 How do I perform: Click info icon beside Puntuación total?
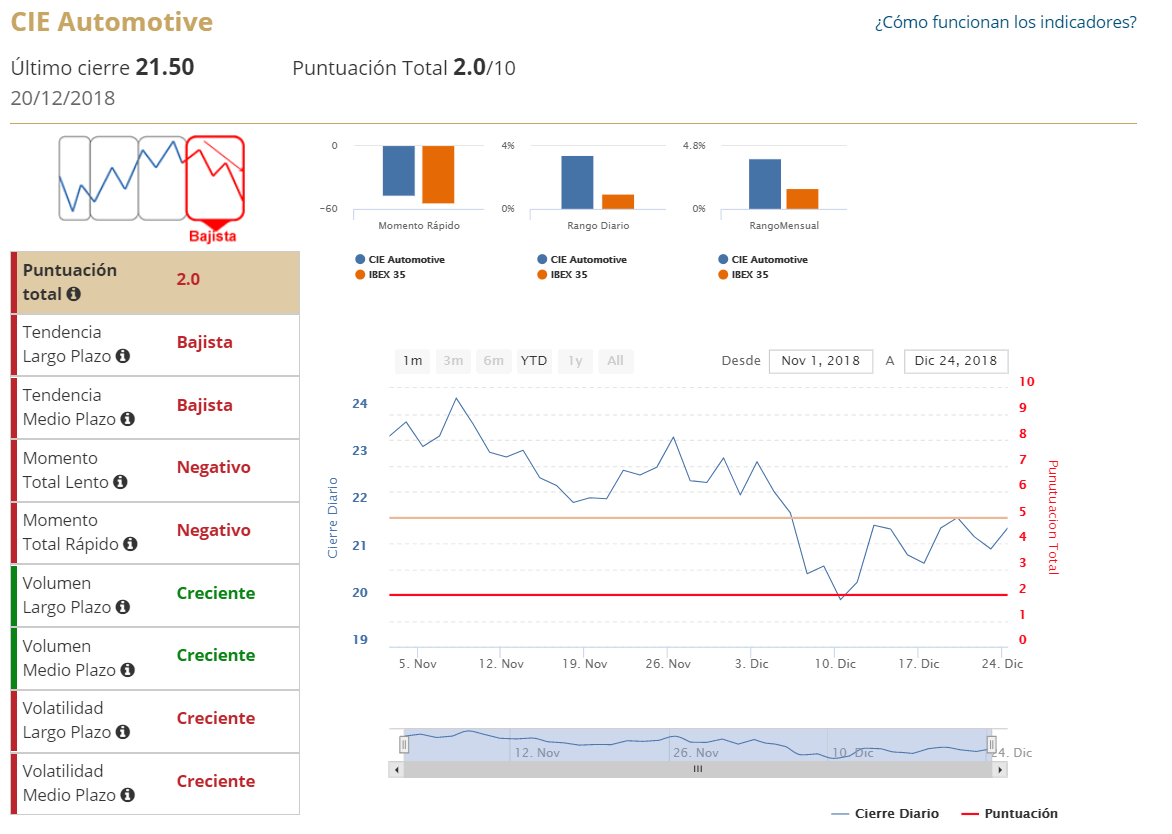point(74,295)
